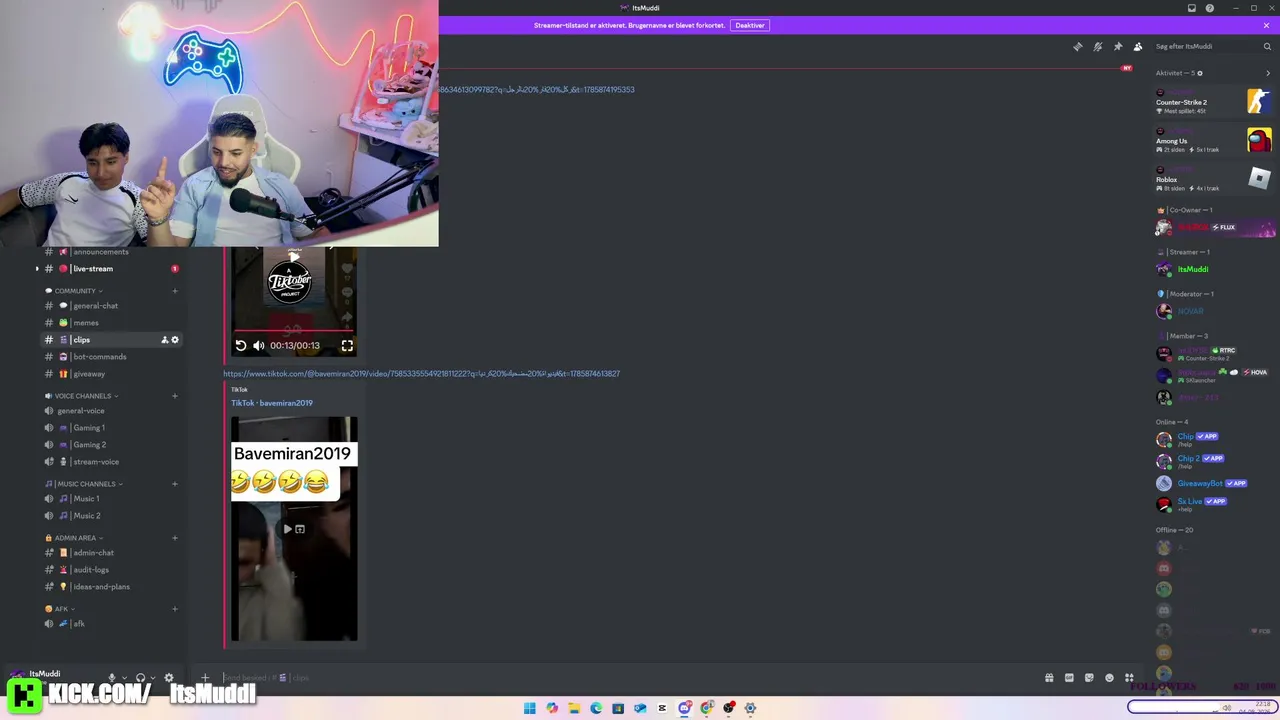1280x720 pixels.
Task: Enter fullscreen on the embedded video
Action: tap(347, 346)
